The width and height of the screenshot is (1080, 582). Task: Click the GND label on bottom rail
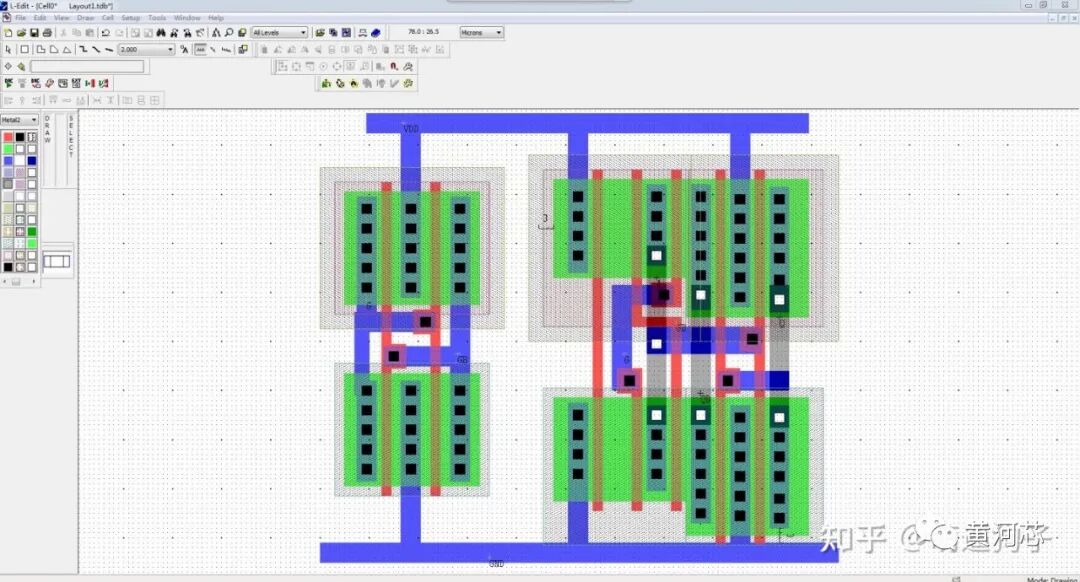click(496, 563)
